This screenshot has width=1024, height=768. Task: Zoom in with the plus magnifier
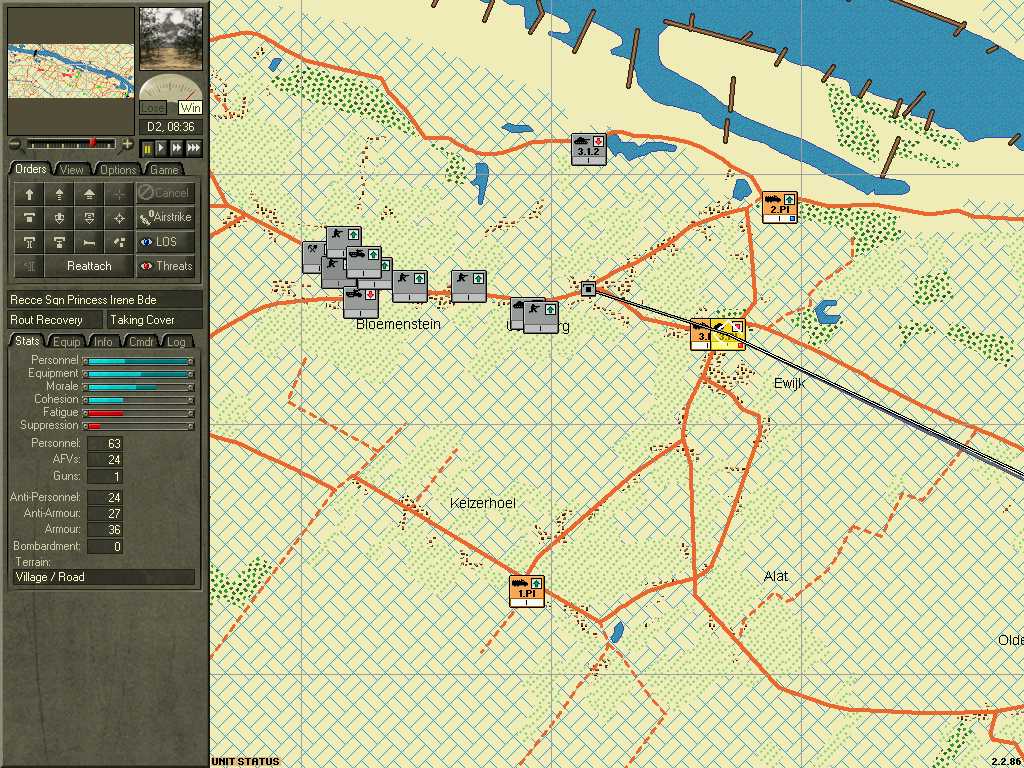(127, 144)
